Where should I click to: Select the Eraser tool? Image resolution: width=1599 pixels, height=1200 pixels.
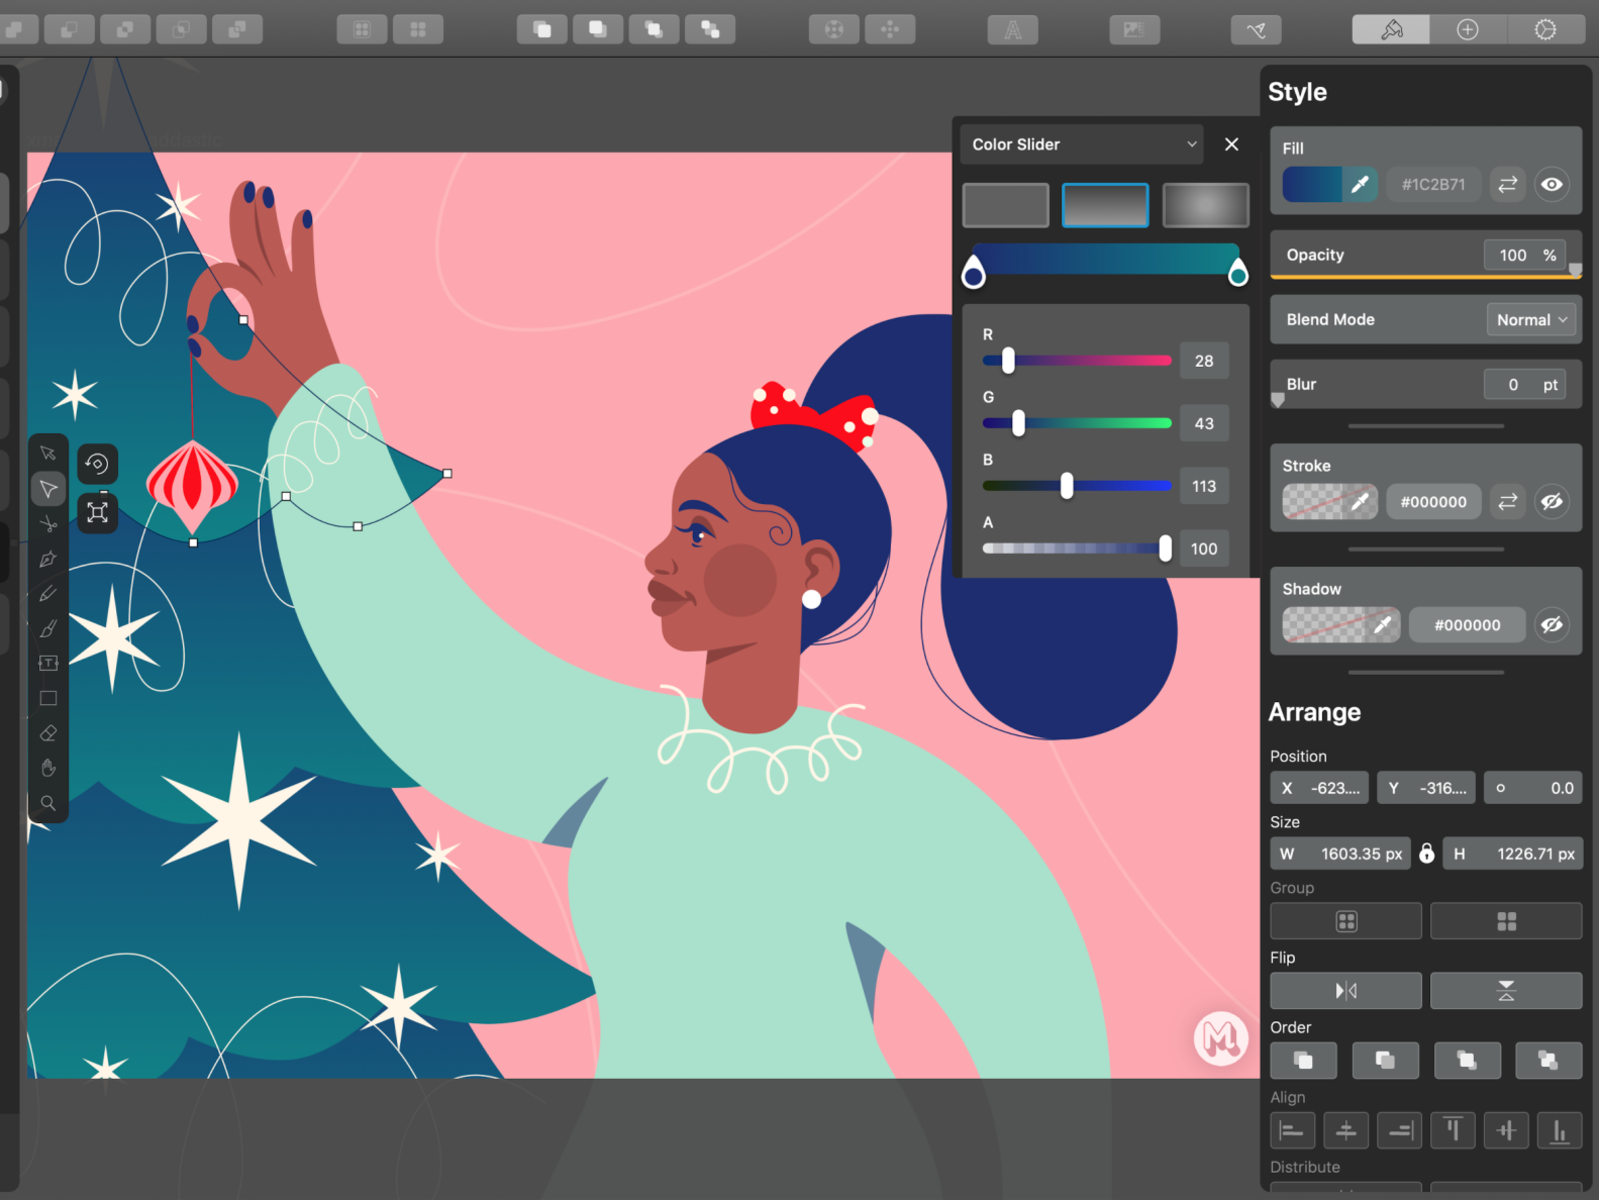48,733
